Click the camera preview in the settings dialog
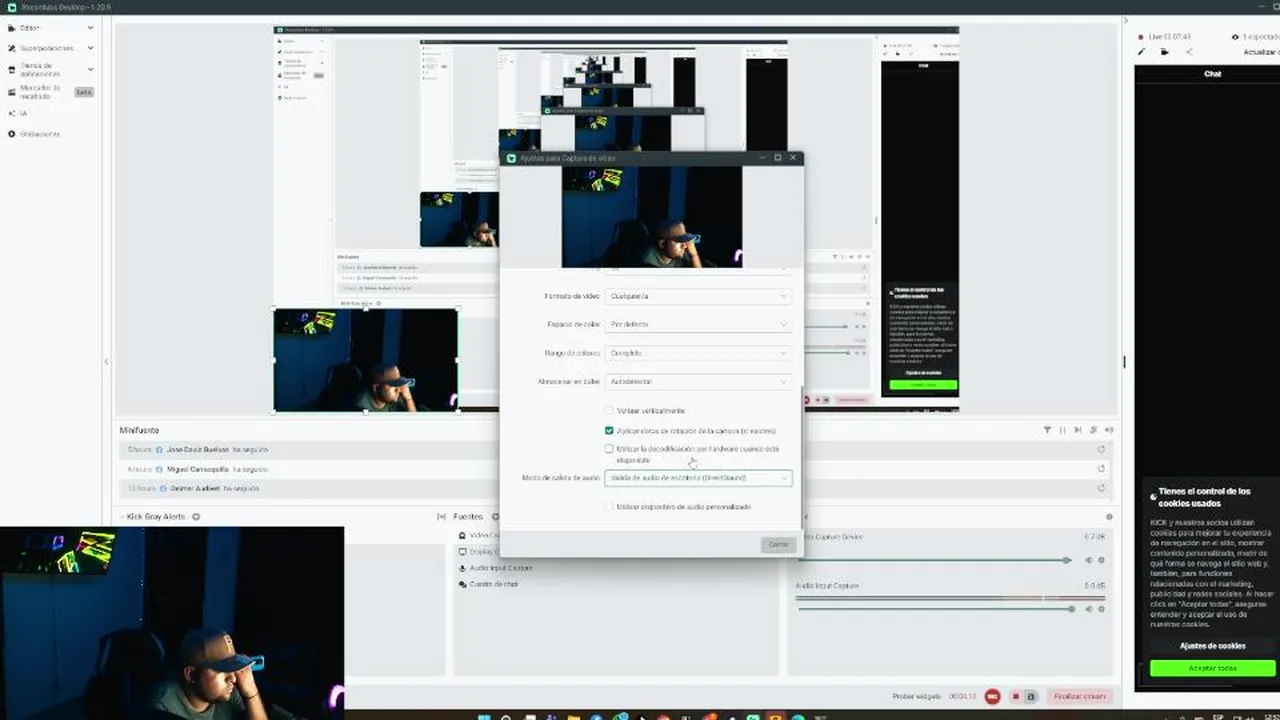Viewport: 1280px width, 720px height. point(652,217)
